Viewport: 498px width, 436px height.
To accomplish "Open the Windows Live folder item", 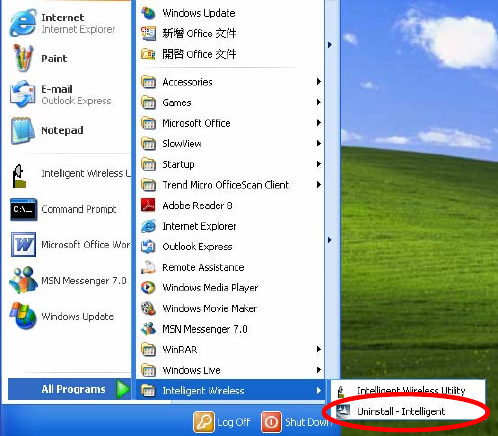I will pyautogui.click(x=230, y=370).
